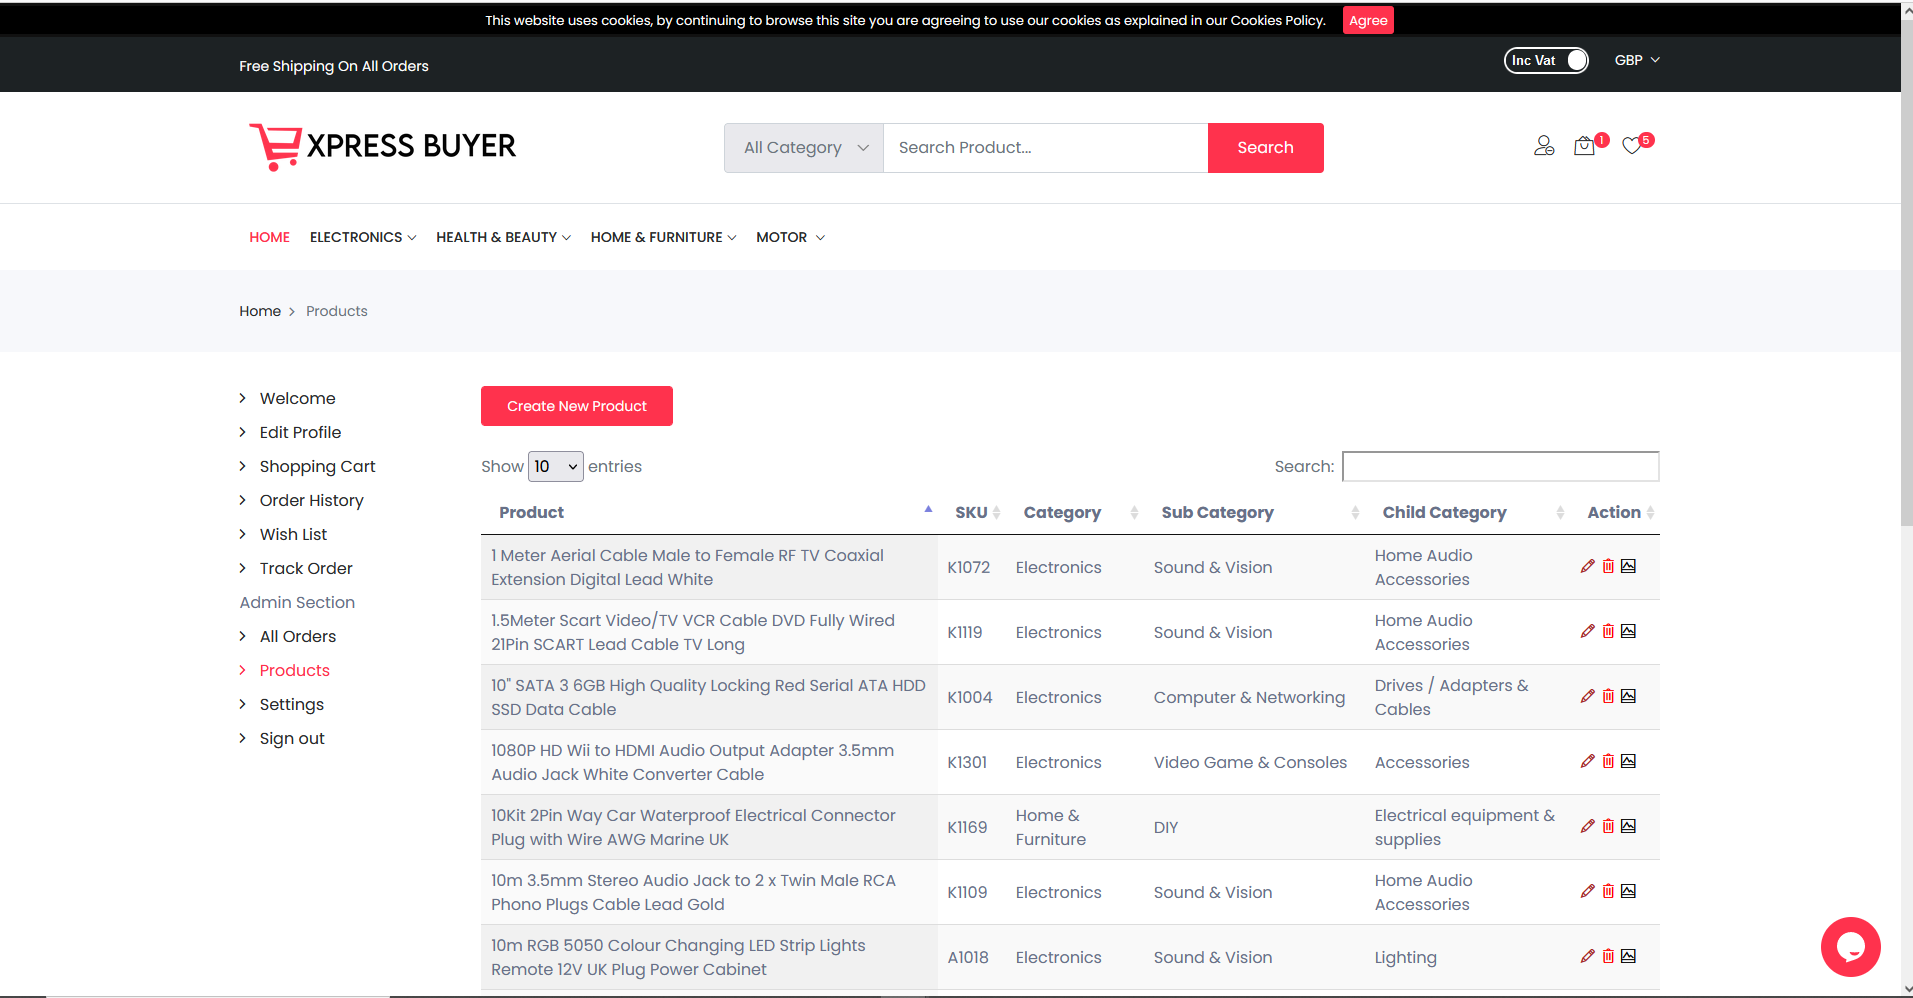Click edit pencil for product A1018
The height and width of the screenshot is (998, 1913).
pyautogui.click(x=1587, y=957)
